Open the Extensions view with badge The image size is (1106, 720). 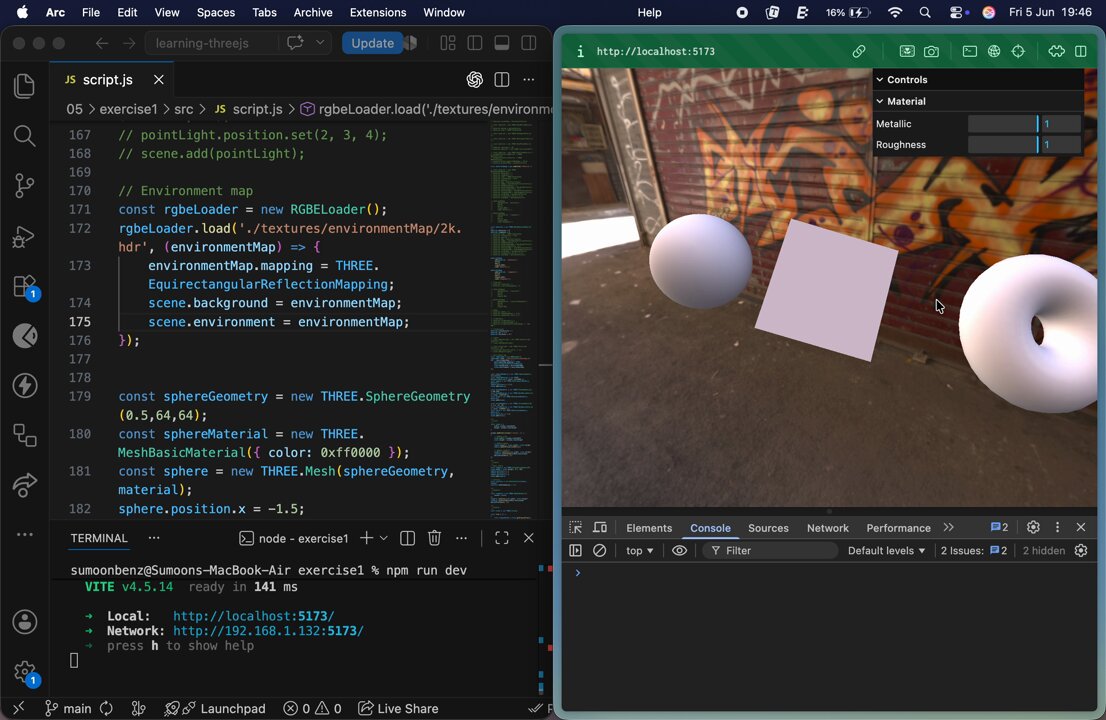coord(25,287)
